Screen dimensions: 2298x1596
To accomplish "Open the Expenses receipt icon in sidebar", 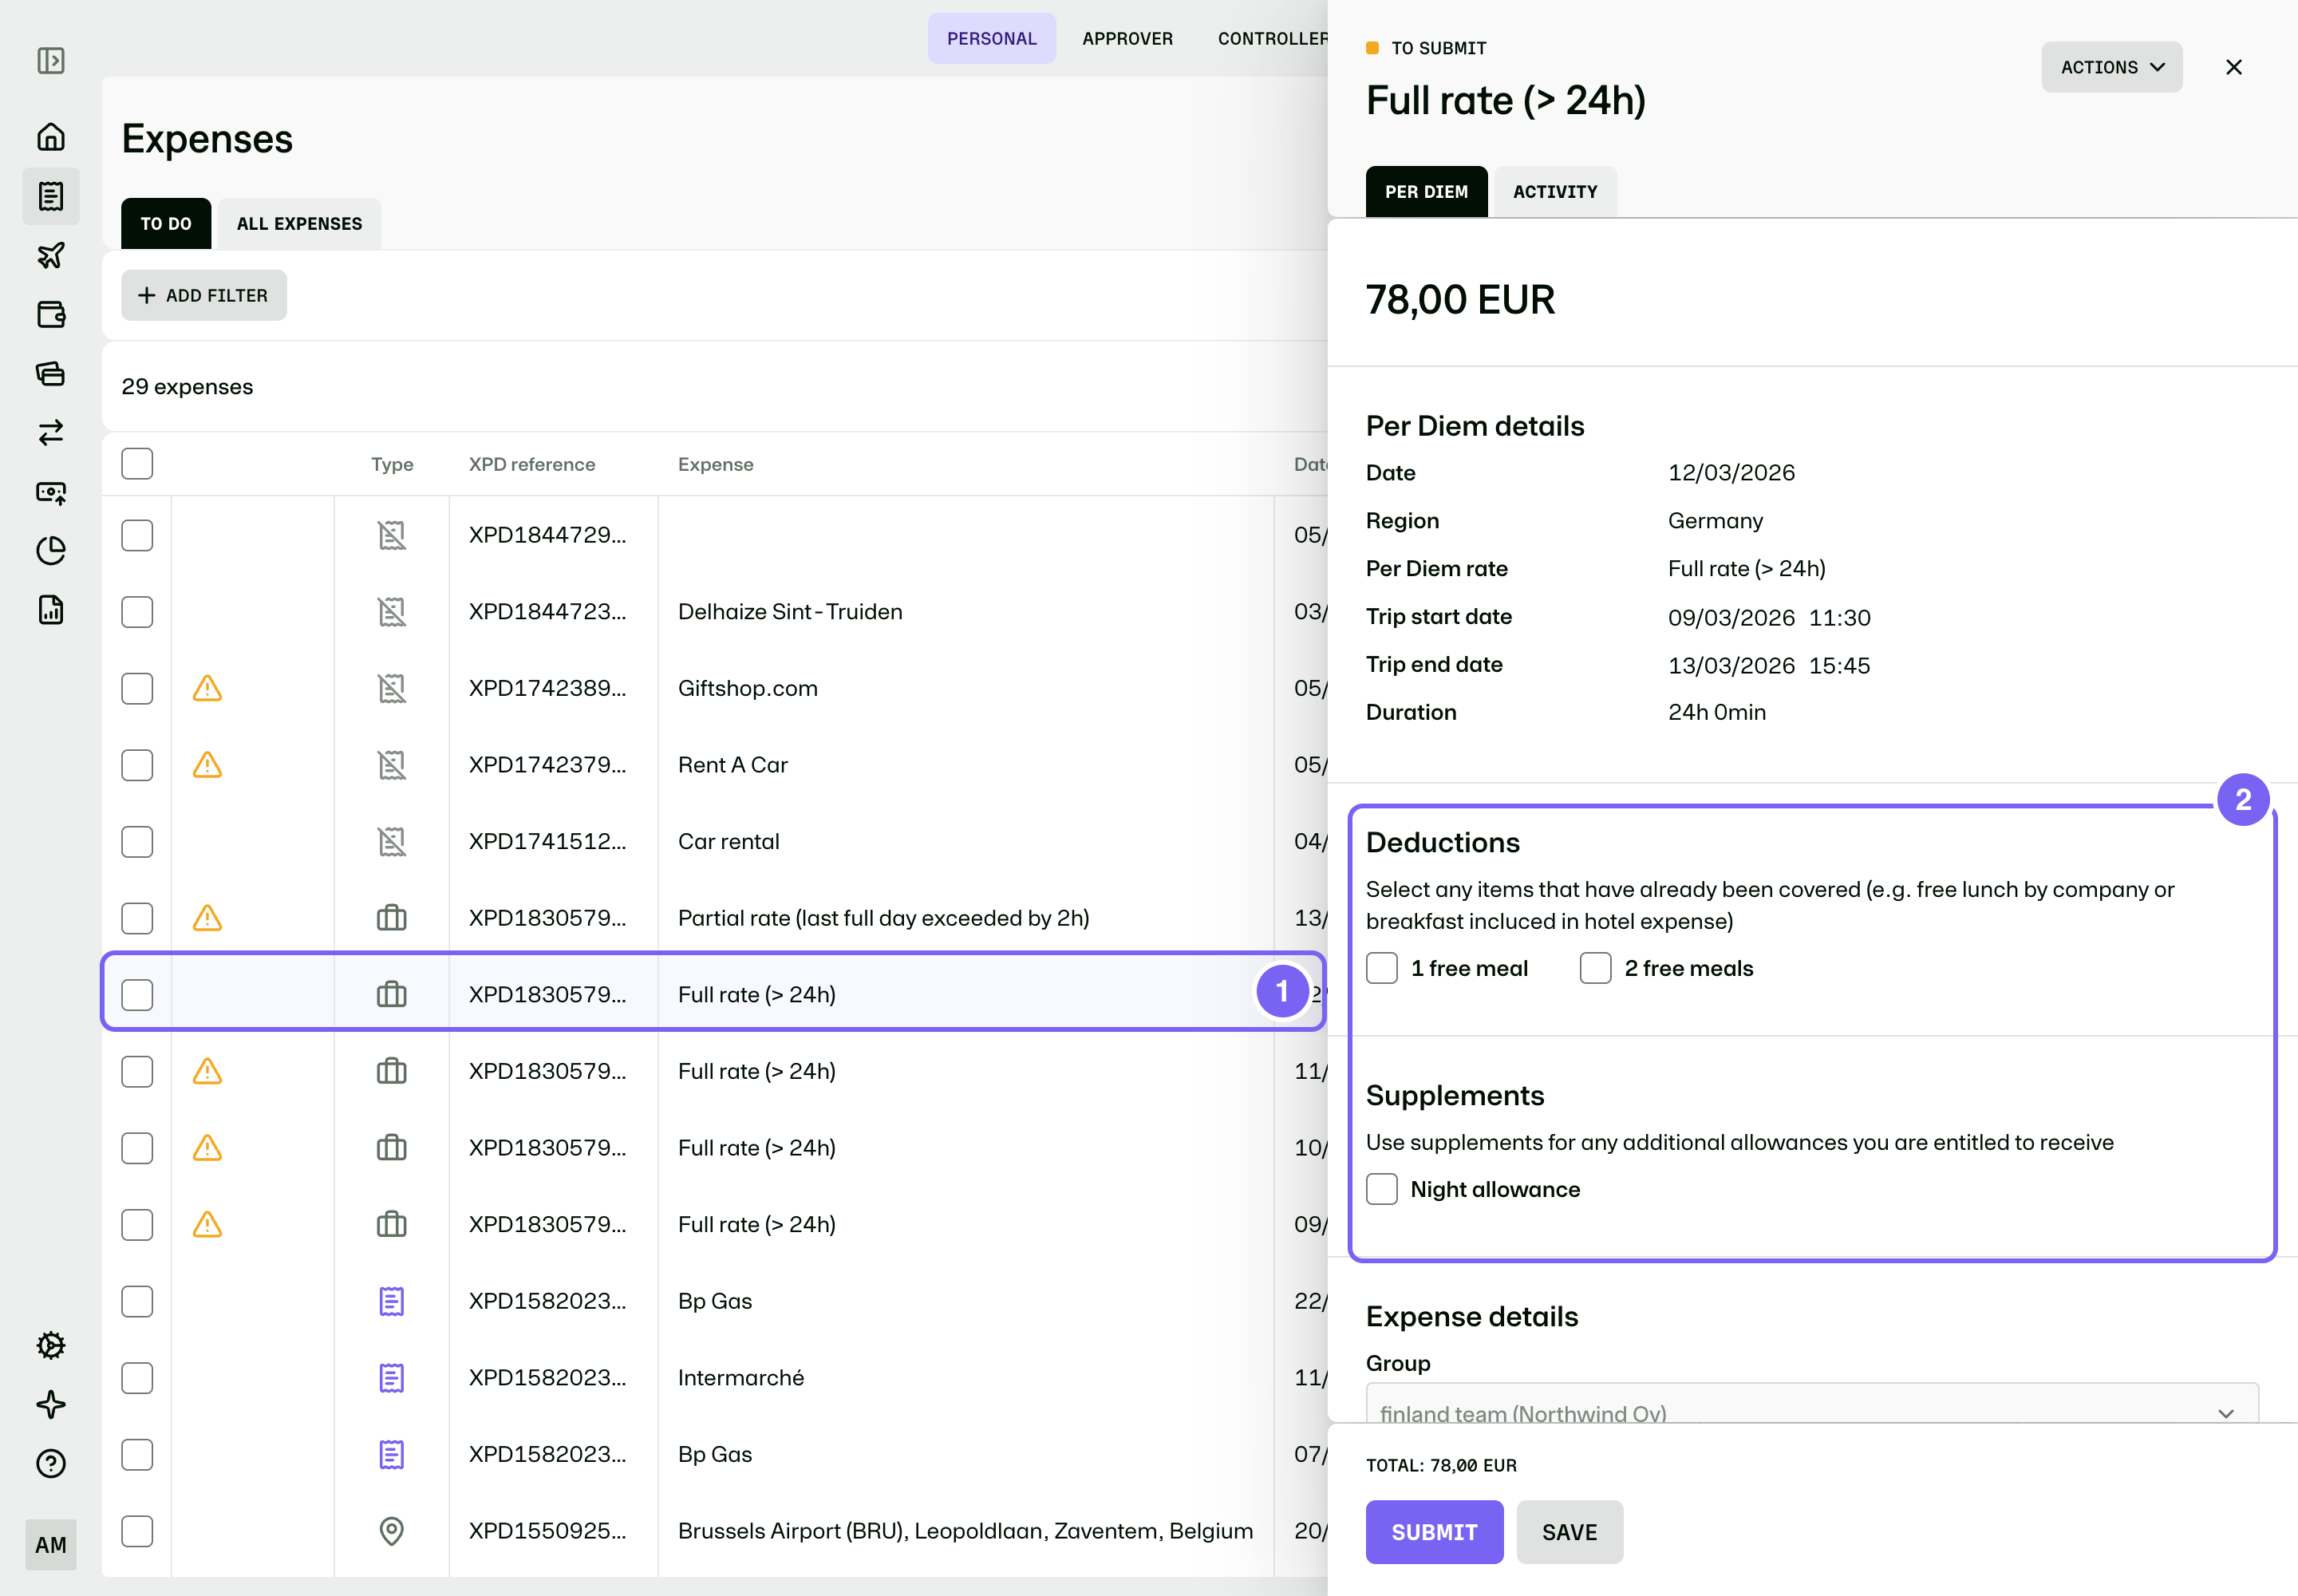I will coord(51,196).
